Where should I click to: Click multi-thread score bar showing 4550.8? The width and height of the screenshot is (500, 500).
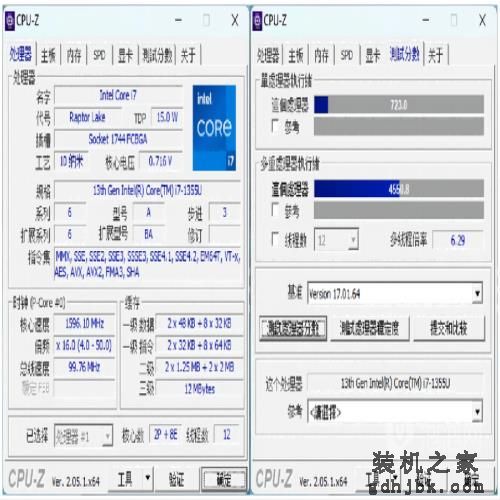[399, 189]
